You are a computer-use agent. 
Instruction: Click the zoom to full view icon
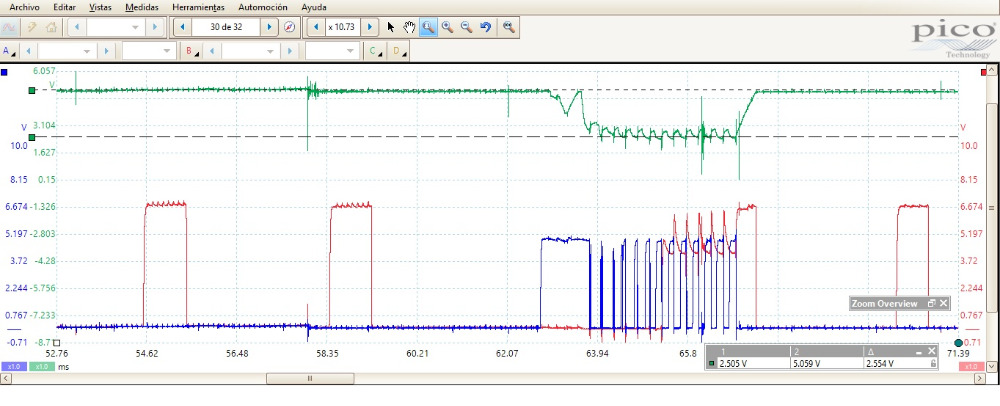point(508,27)
